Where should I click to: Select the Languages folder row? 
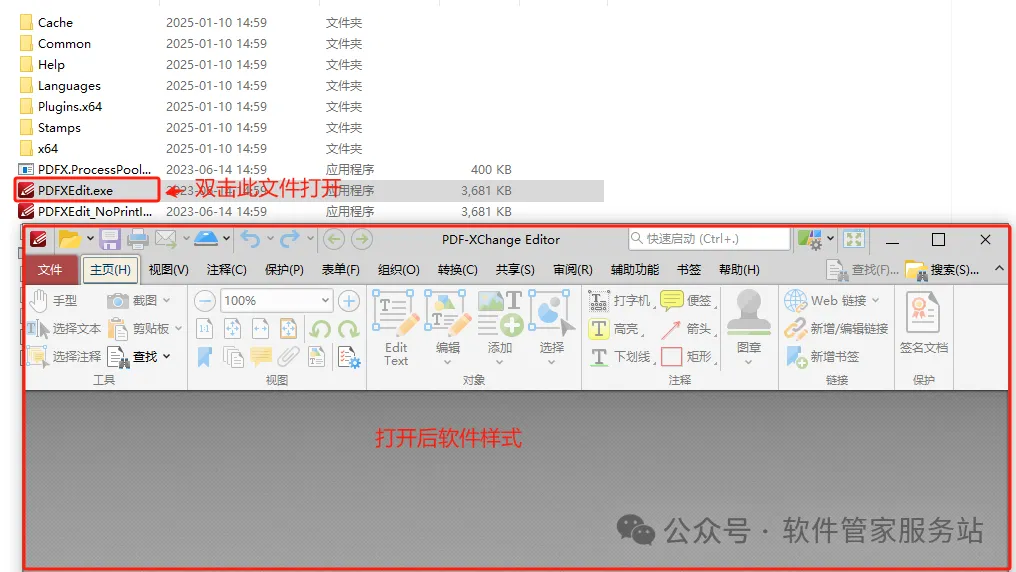click(x=69, y=86)
